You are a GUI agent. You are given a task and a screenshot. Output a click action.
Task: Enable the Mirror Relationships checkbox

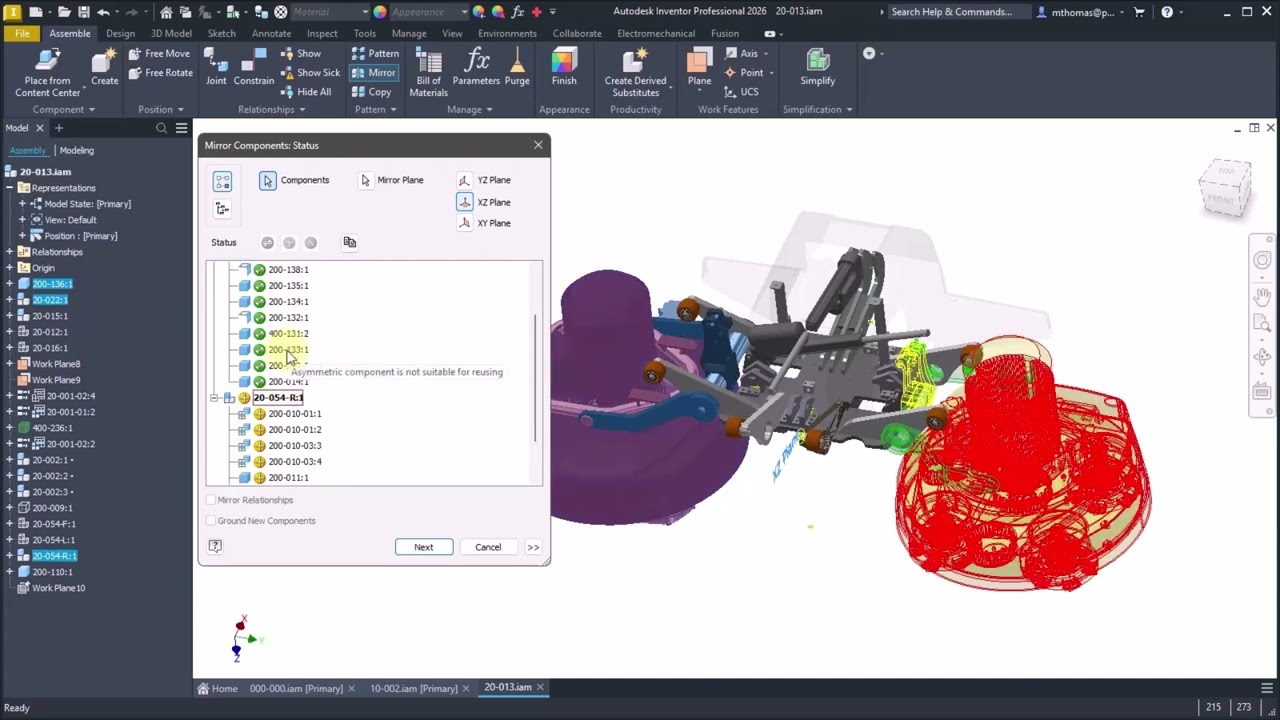[x=211, y=500]
